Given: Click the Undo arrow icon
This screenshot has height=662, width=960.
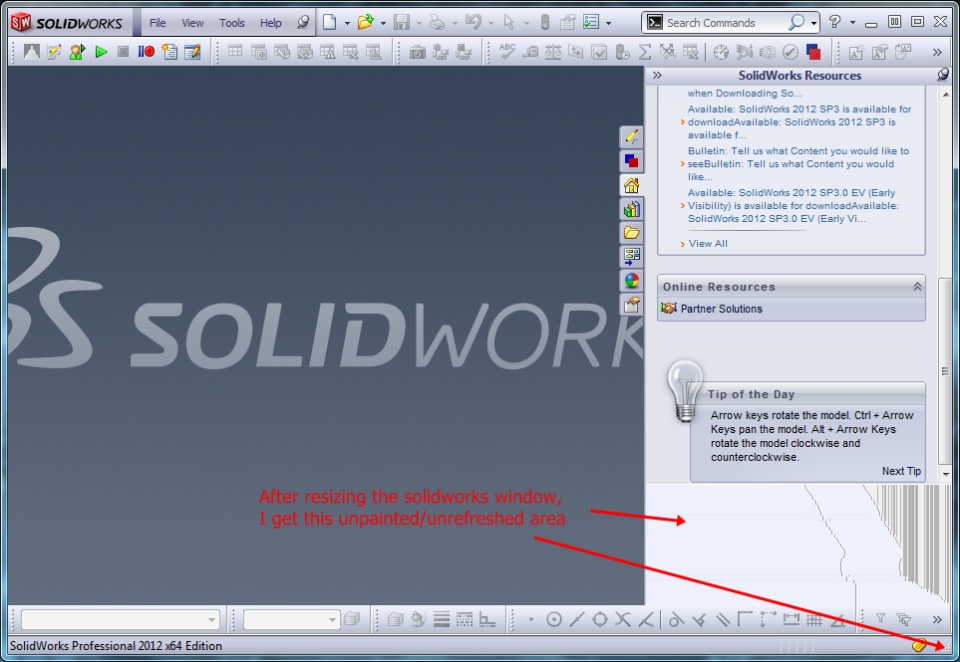Looking at the screenshot, I should (473, 23).
